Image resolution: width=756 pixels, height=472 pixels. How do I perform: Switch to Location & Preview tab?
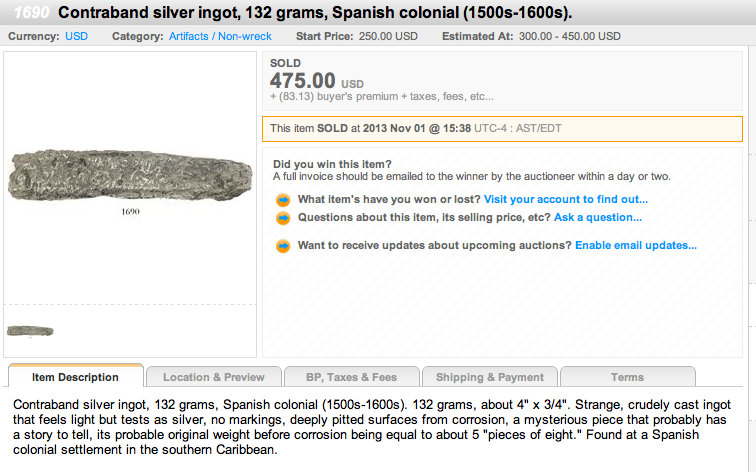pos(213,377)
